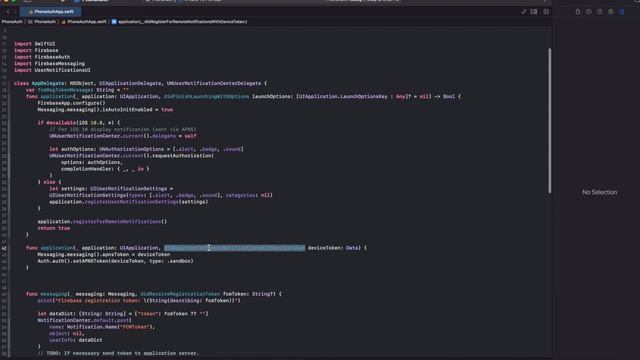Click the TODO comment about application server
640x360 pixels.
pyautogui.click(x=118, y=353)
